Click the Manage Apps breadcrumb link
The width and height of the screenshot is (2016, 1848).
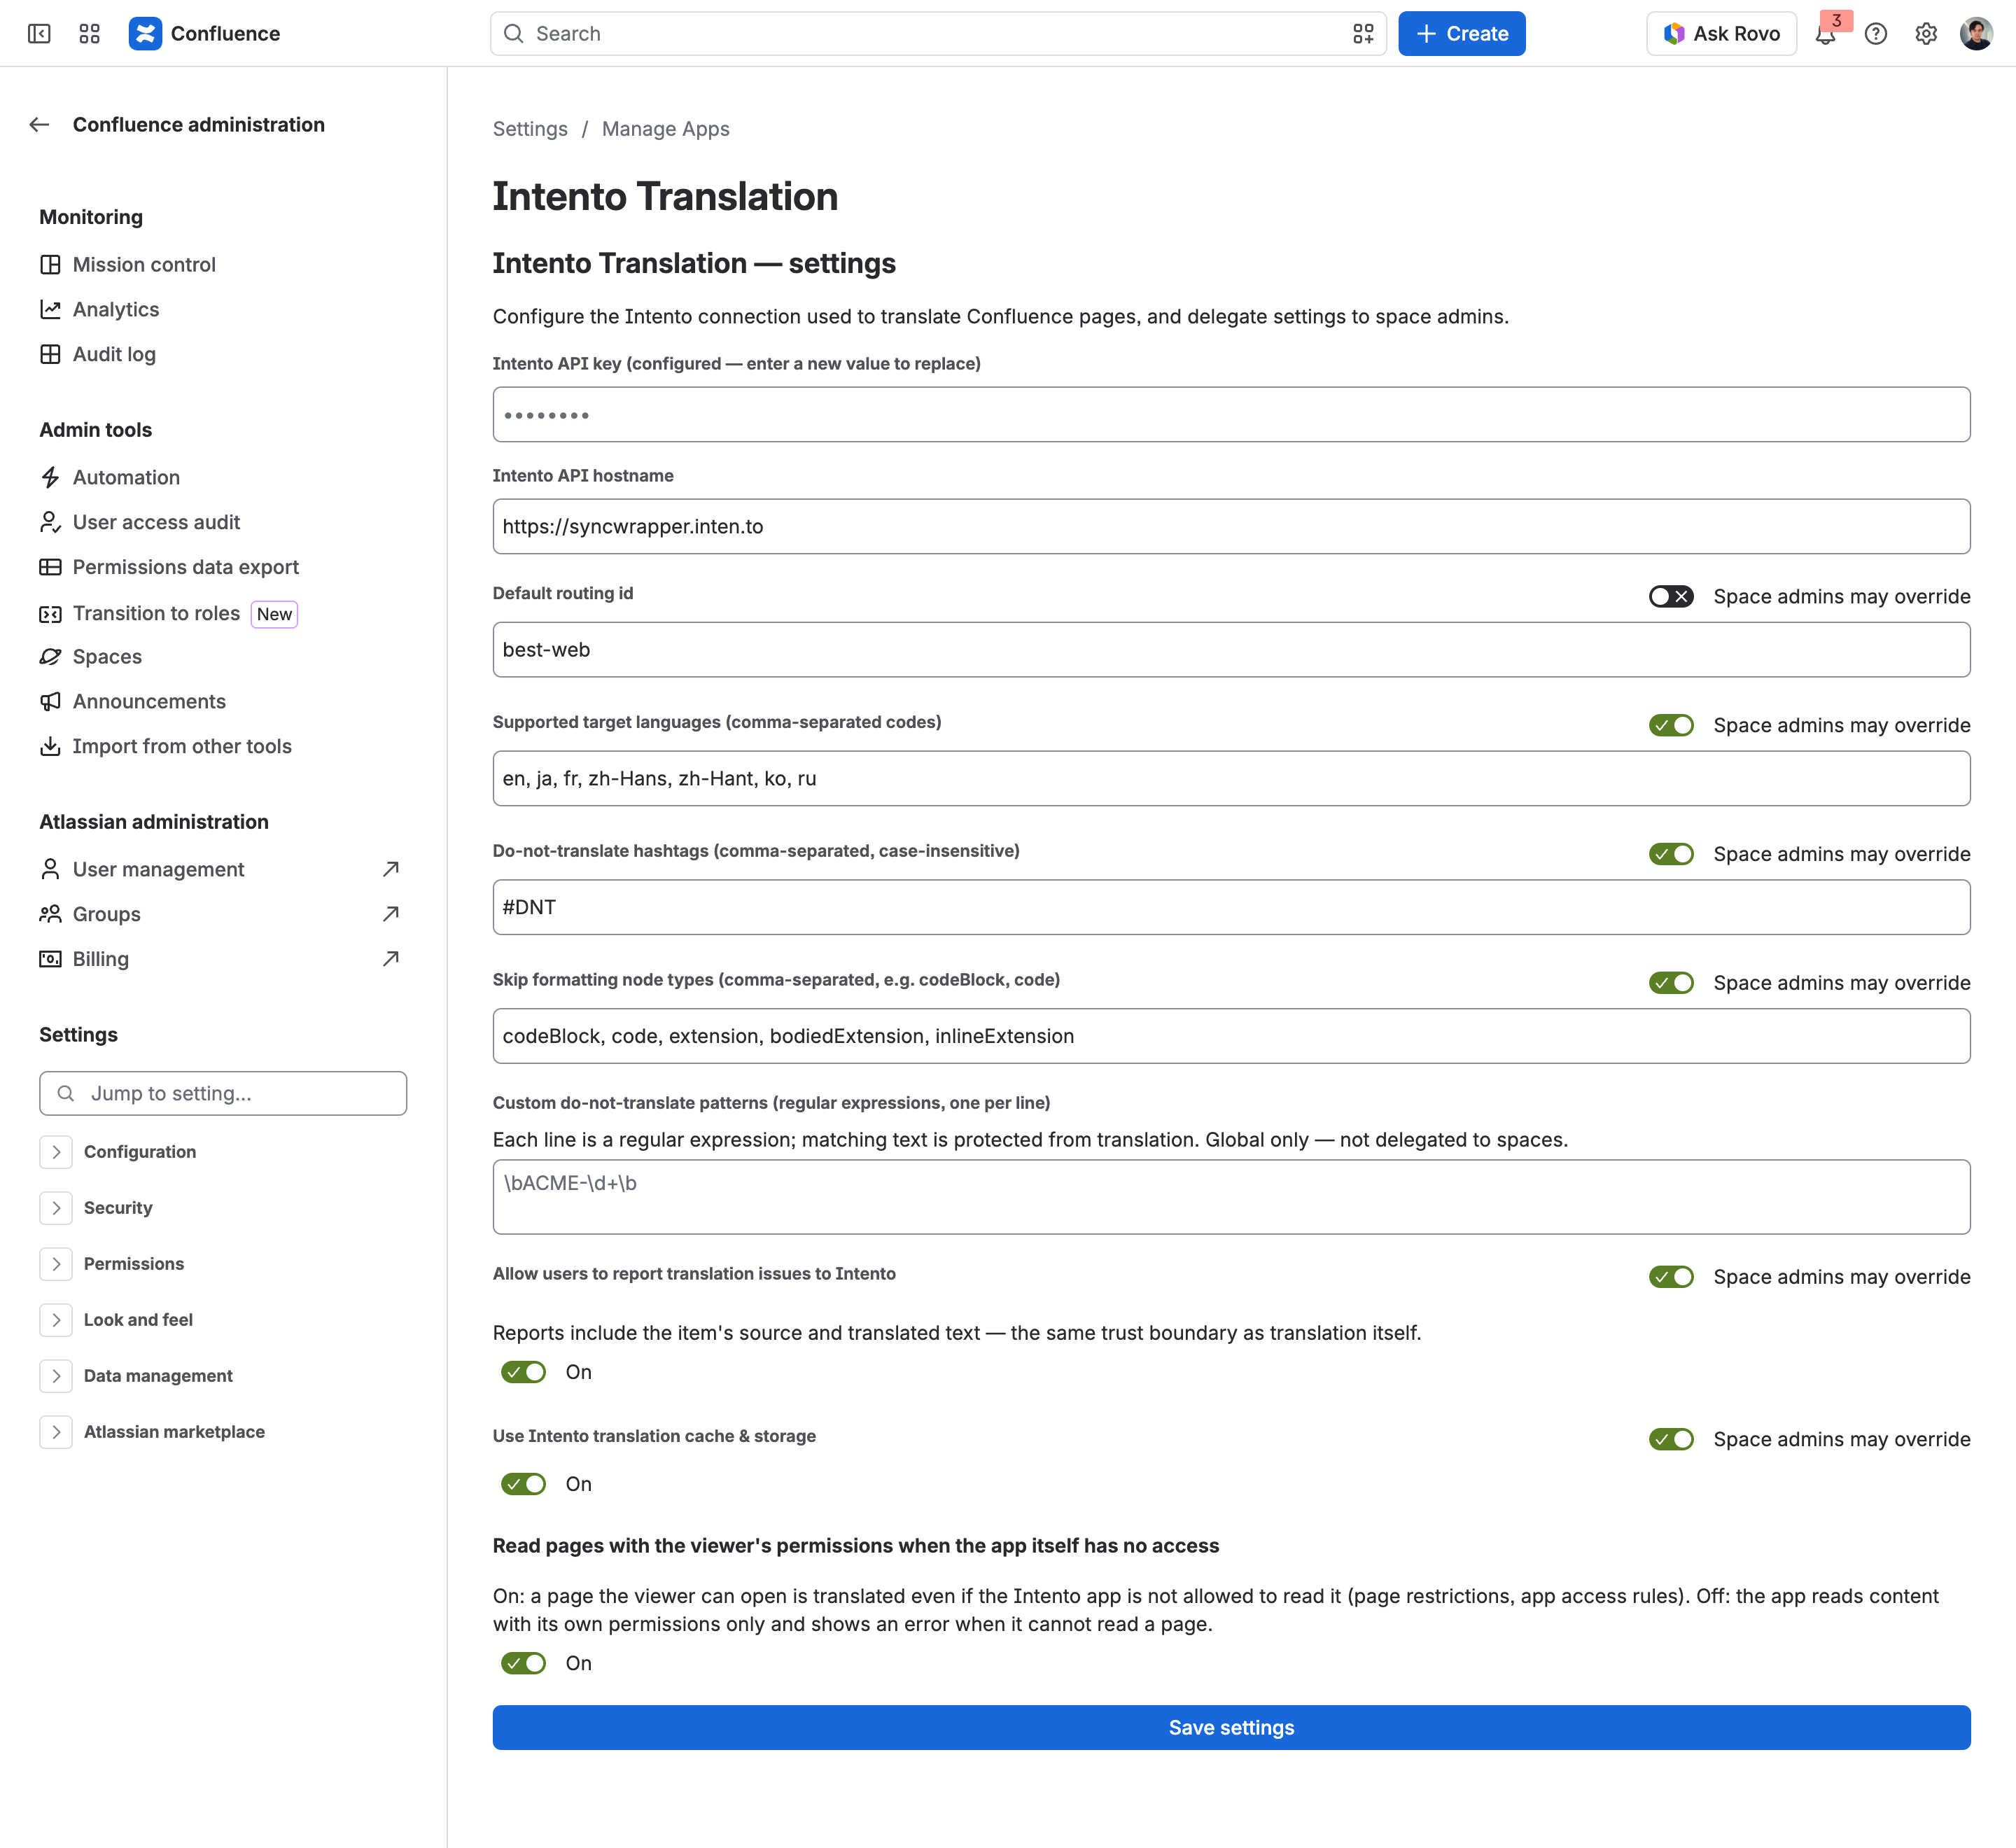coord(666,129)
